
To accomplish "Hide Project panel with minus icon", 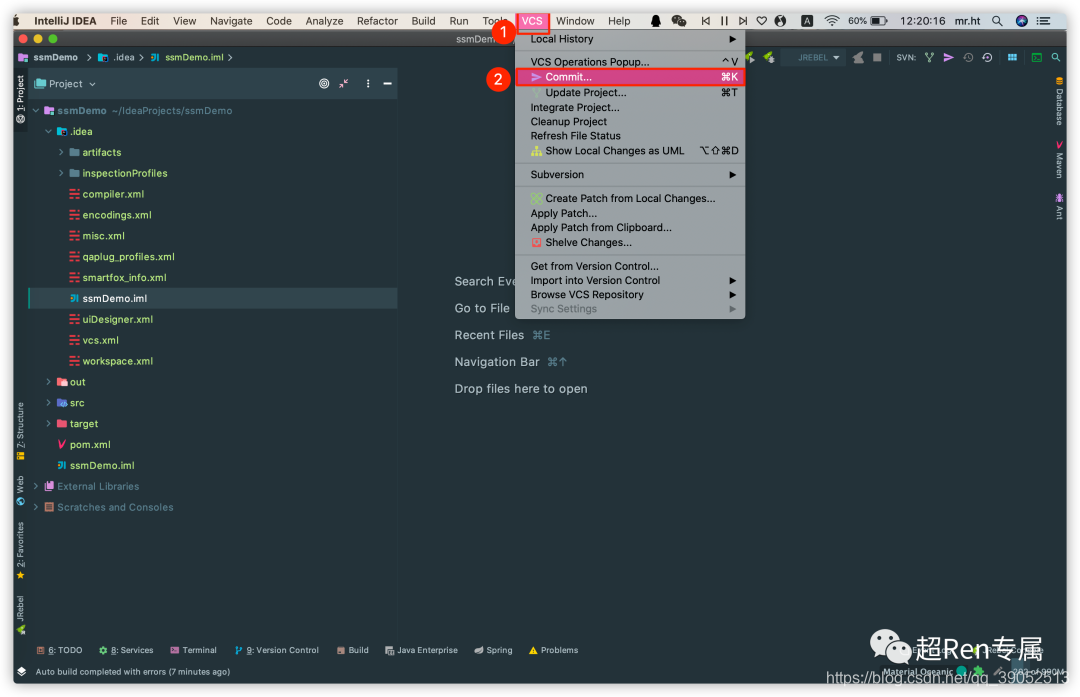I will pyautogui.click(x=388, y=83).
